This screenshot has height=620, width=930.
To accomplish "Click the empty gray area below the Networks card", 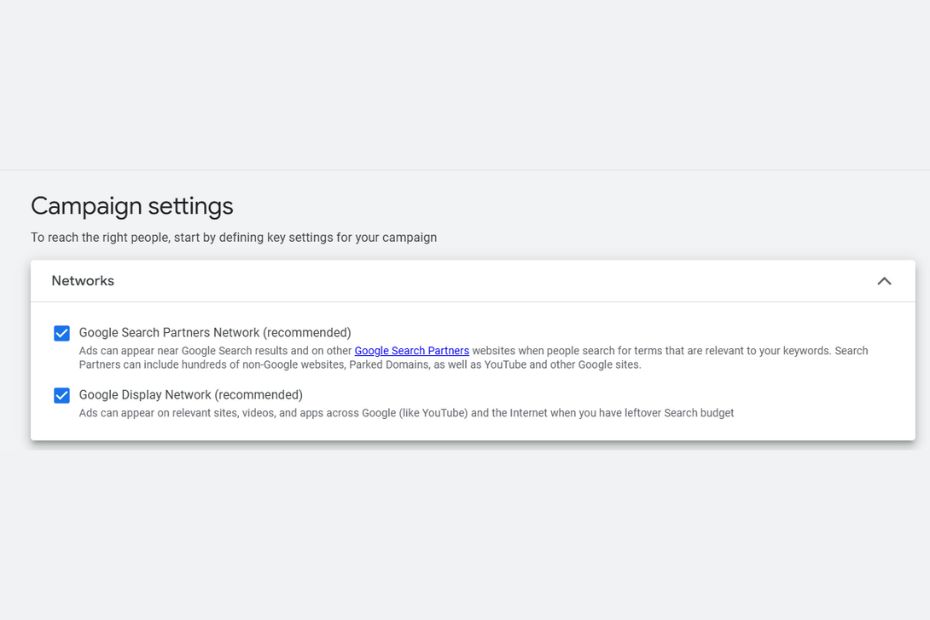I will pyautogui.click(x=465, y=530).
